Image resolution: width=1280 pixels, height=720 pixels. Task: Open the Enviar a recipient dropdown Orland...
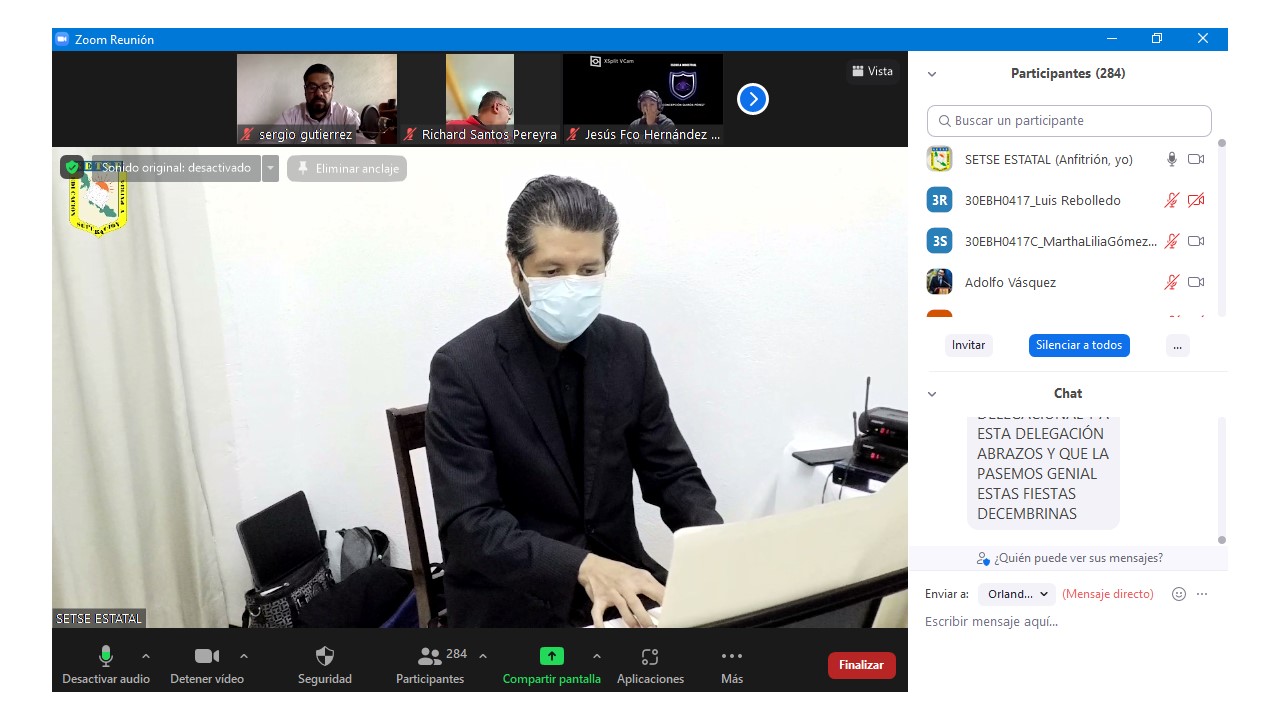pos(1017,594)
